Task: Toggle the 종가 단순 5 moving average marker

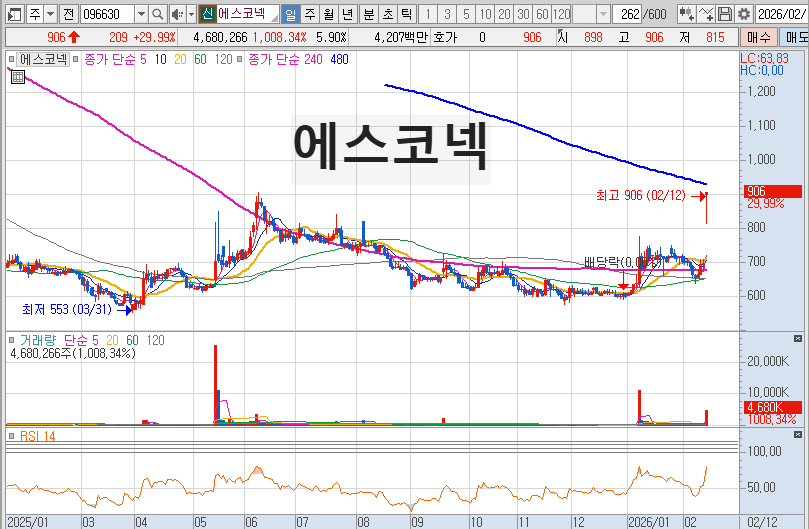Action: click(75, 59)
